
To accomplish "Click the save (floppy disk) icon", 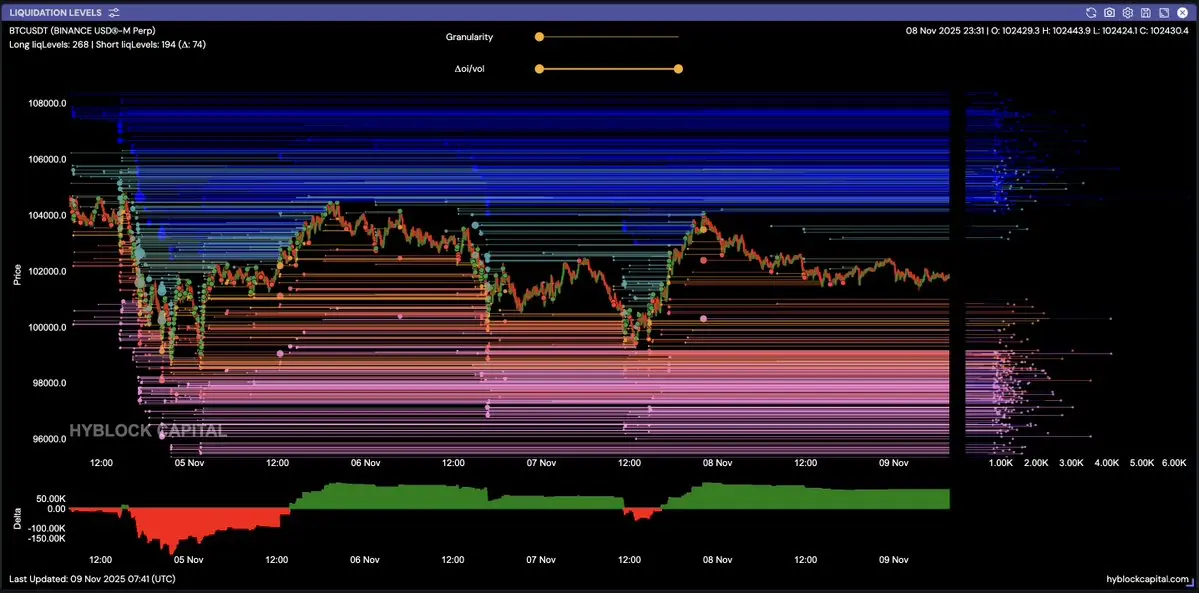I will coord(1145,12).
